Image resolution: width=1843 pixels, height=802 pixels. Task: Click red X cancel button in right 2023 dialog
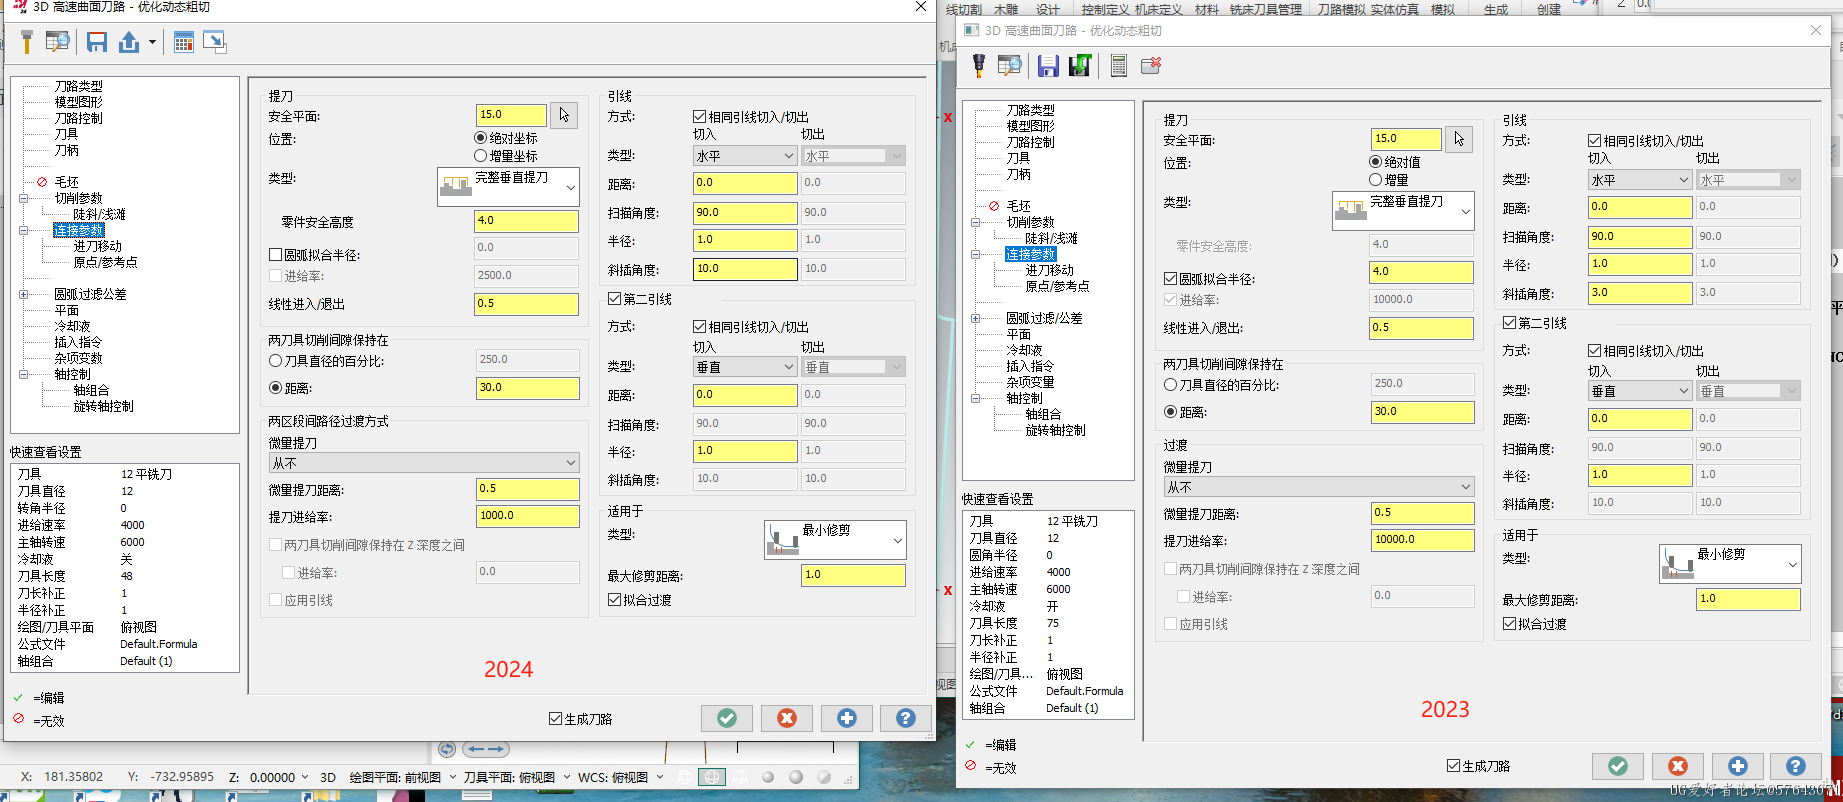(1678, 766)
